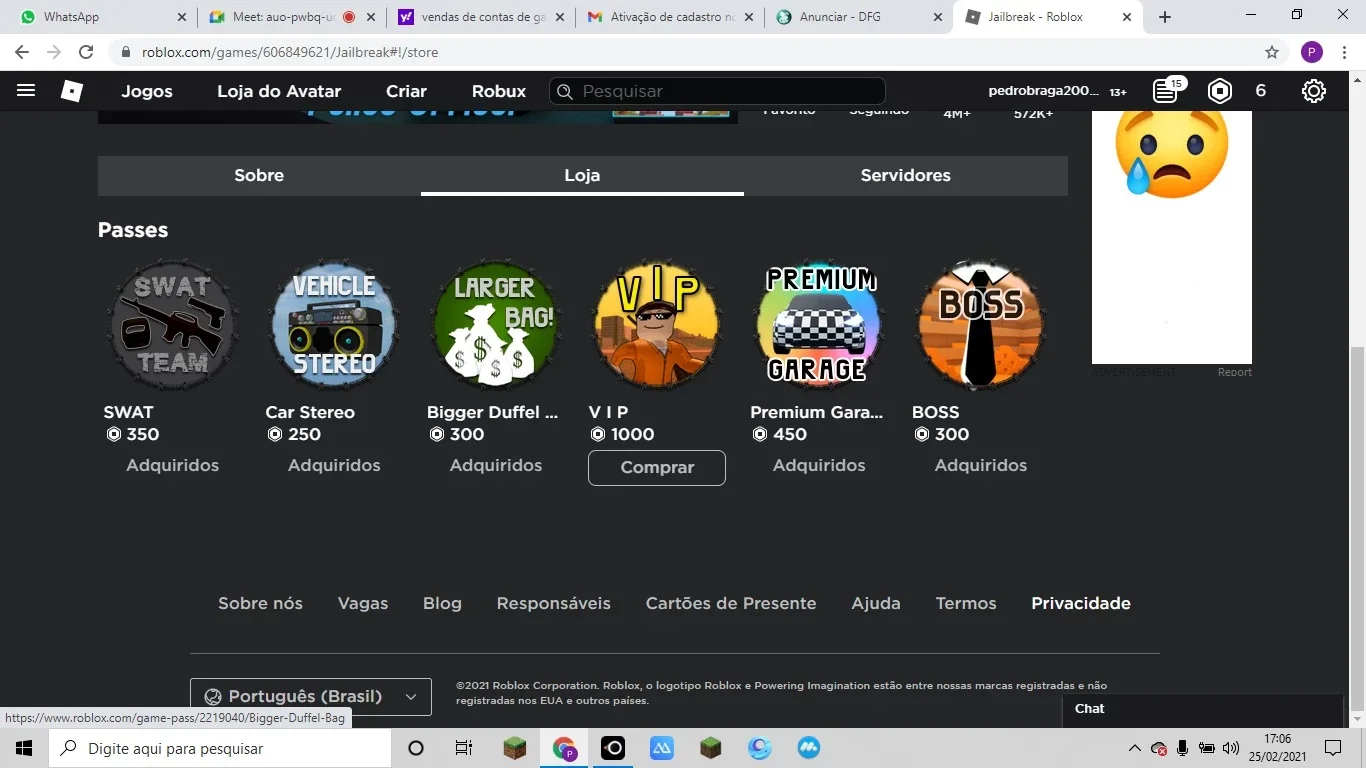Open the Vagas footer link
This screenshot has height=768, width=1366.
pos(363,603)
